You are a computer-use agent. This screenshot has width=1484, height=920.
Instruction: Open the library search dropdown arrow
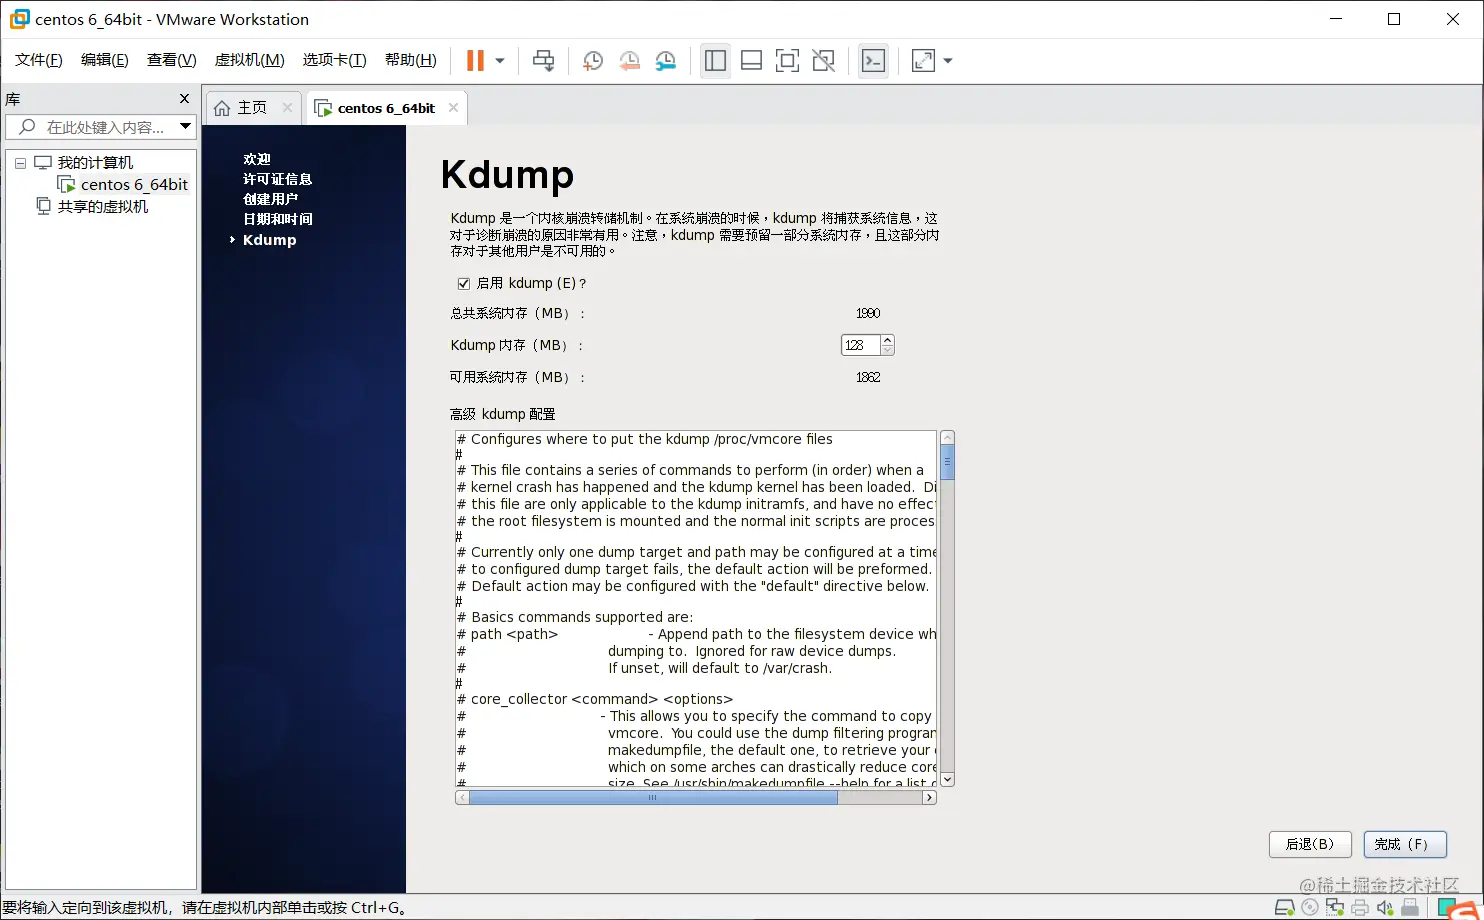(x=185, y=127)
